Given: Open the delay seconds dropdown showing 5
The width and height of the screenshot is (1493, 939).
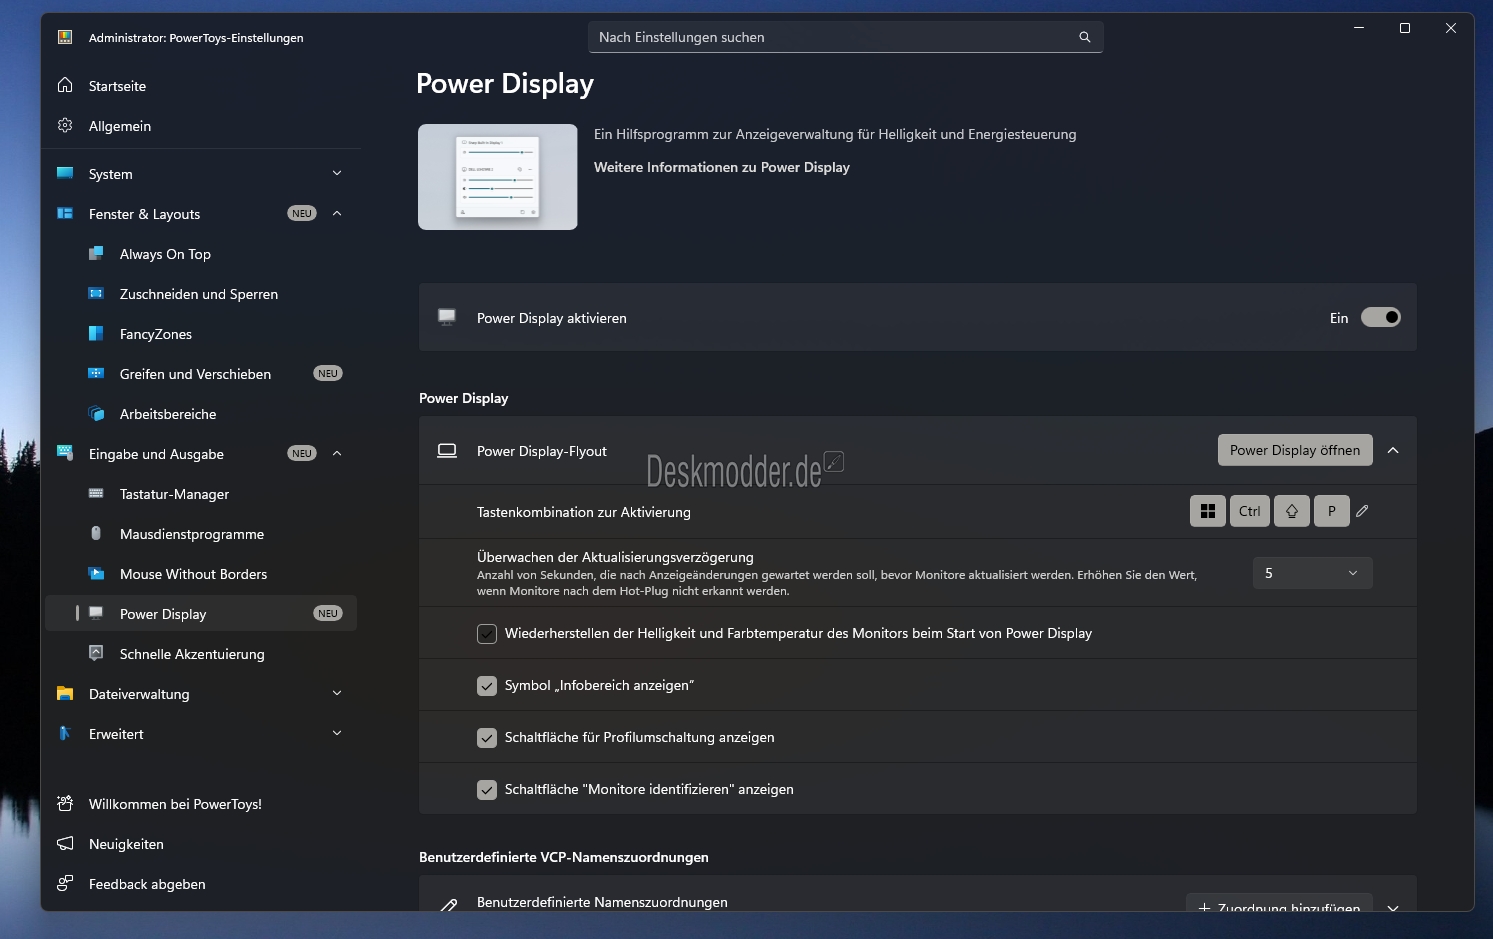Looking at the screenshot, I should click(x=1312, y=573).
